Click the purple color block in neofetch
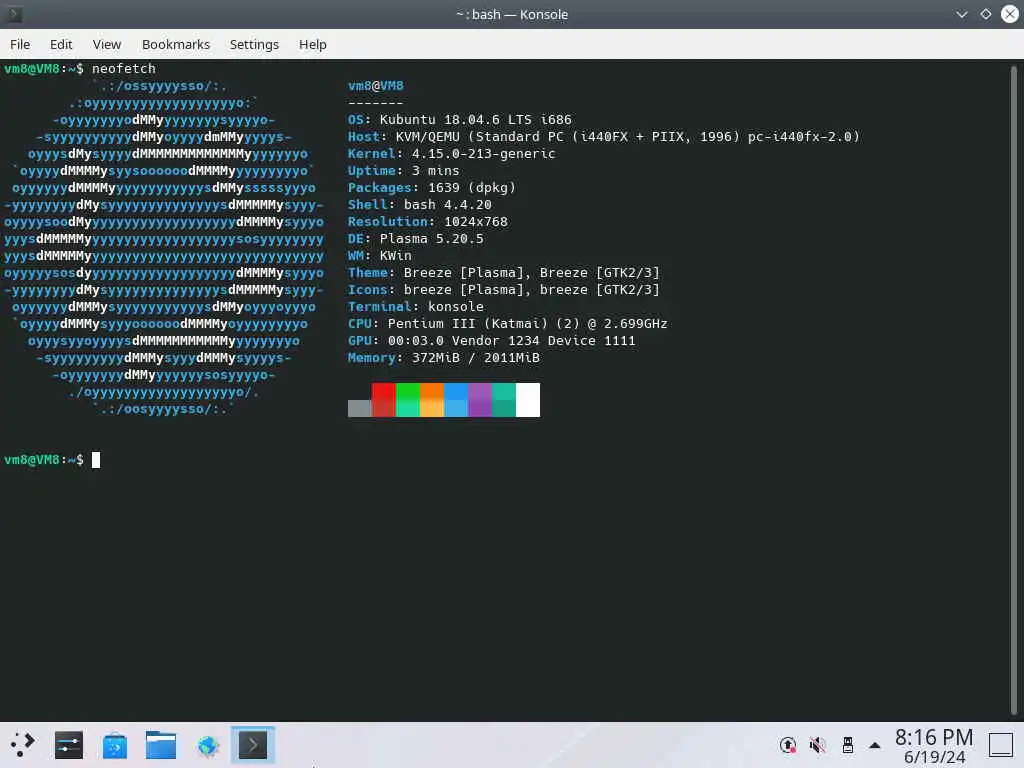Screen dimensions: 1024x768 coord(479,400)
